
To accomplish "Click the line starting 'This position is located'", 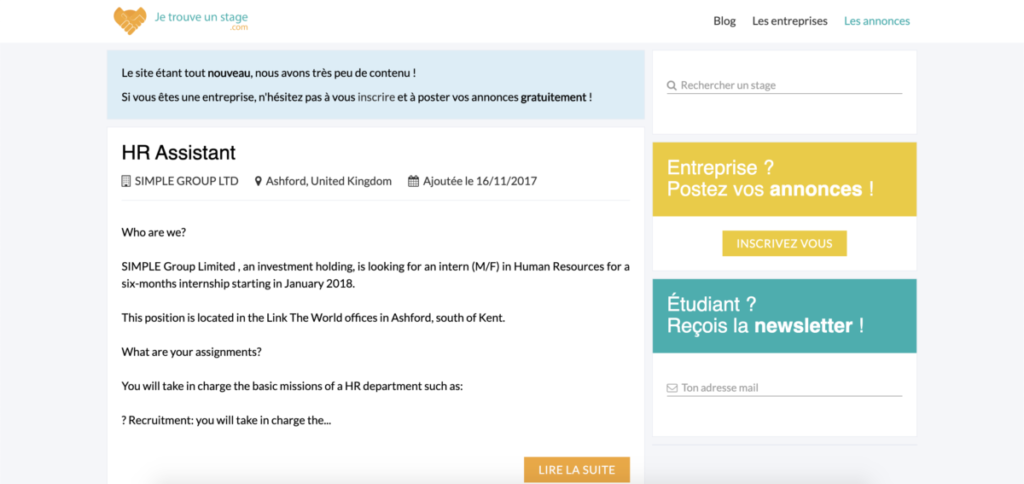I will tap(313, 318).
